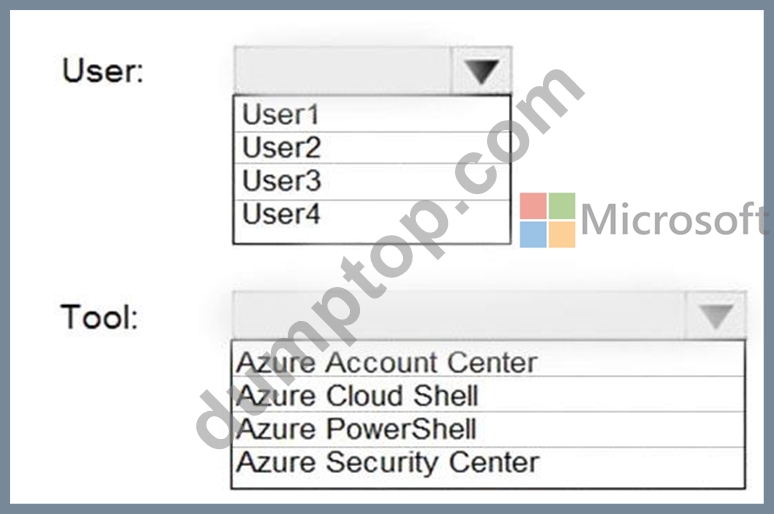Select User4 option

coord(372,215)
